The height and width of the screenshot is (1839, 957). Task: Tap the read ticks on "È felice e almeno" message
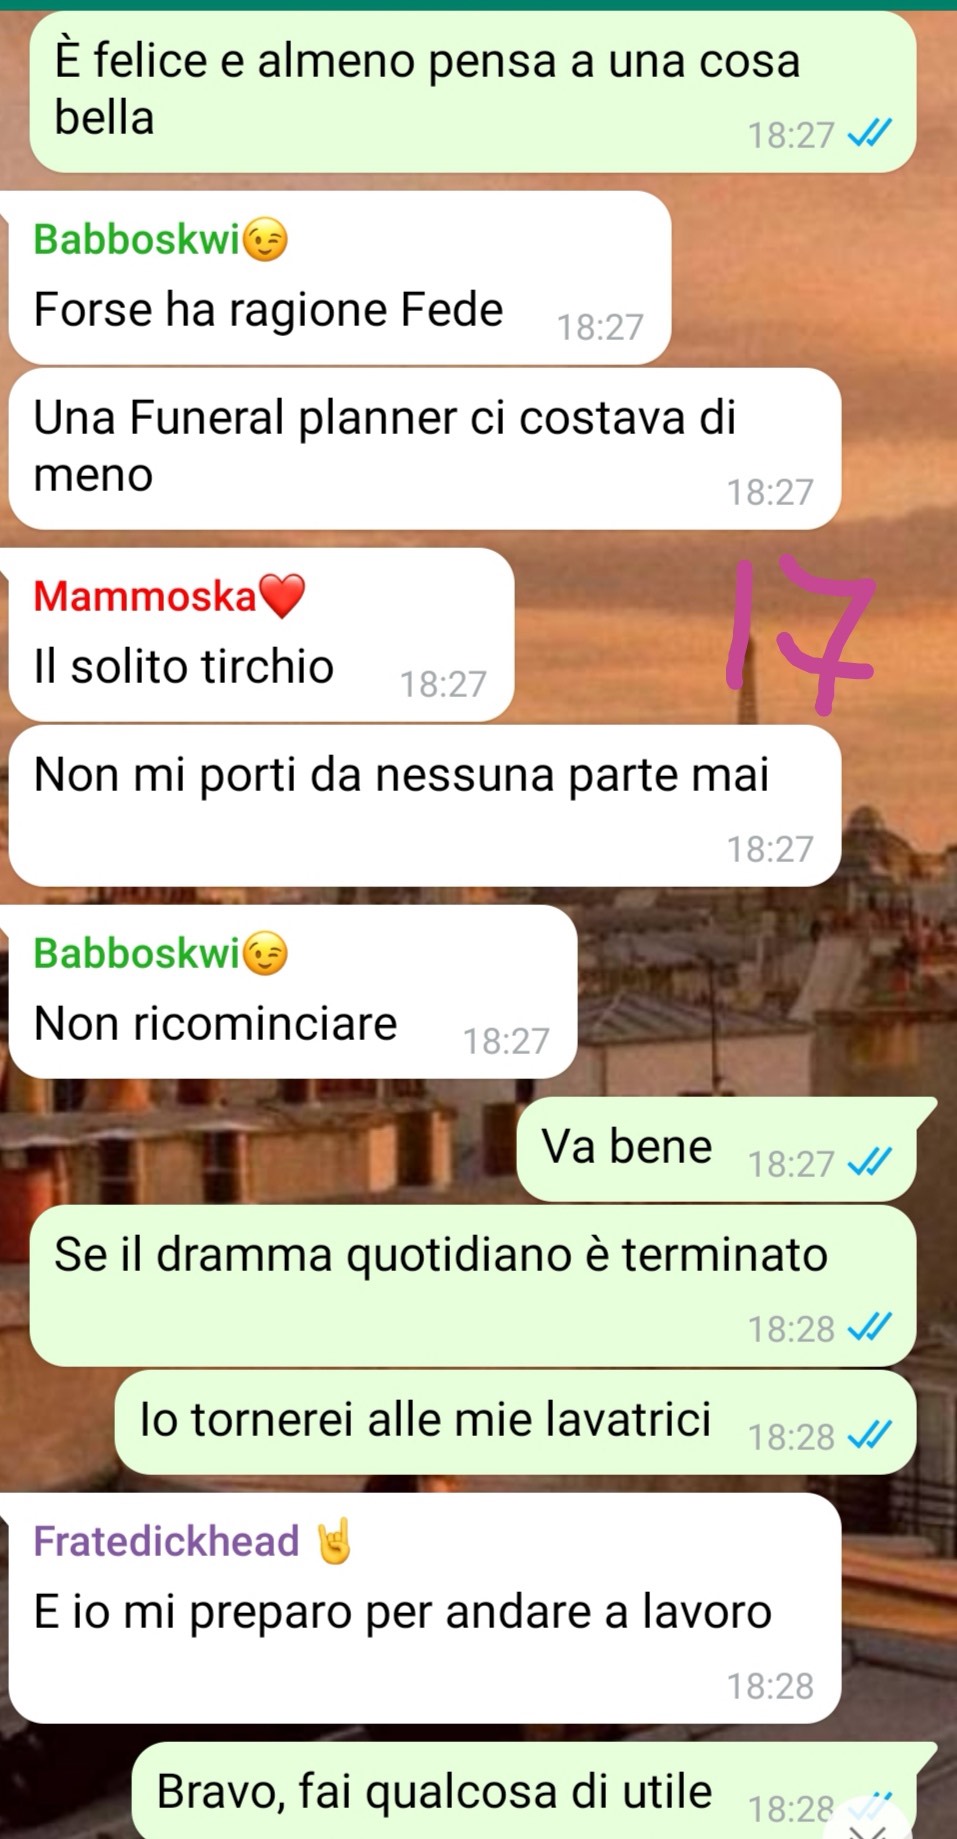[x=869, y=133]
